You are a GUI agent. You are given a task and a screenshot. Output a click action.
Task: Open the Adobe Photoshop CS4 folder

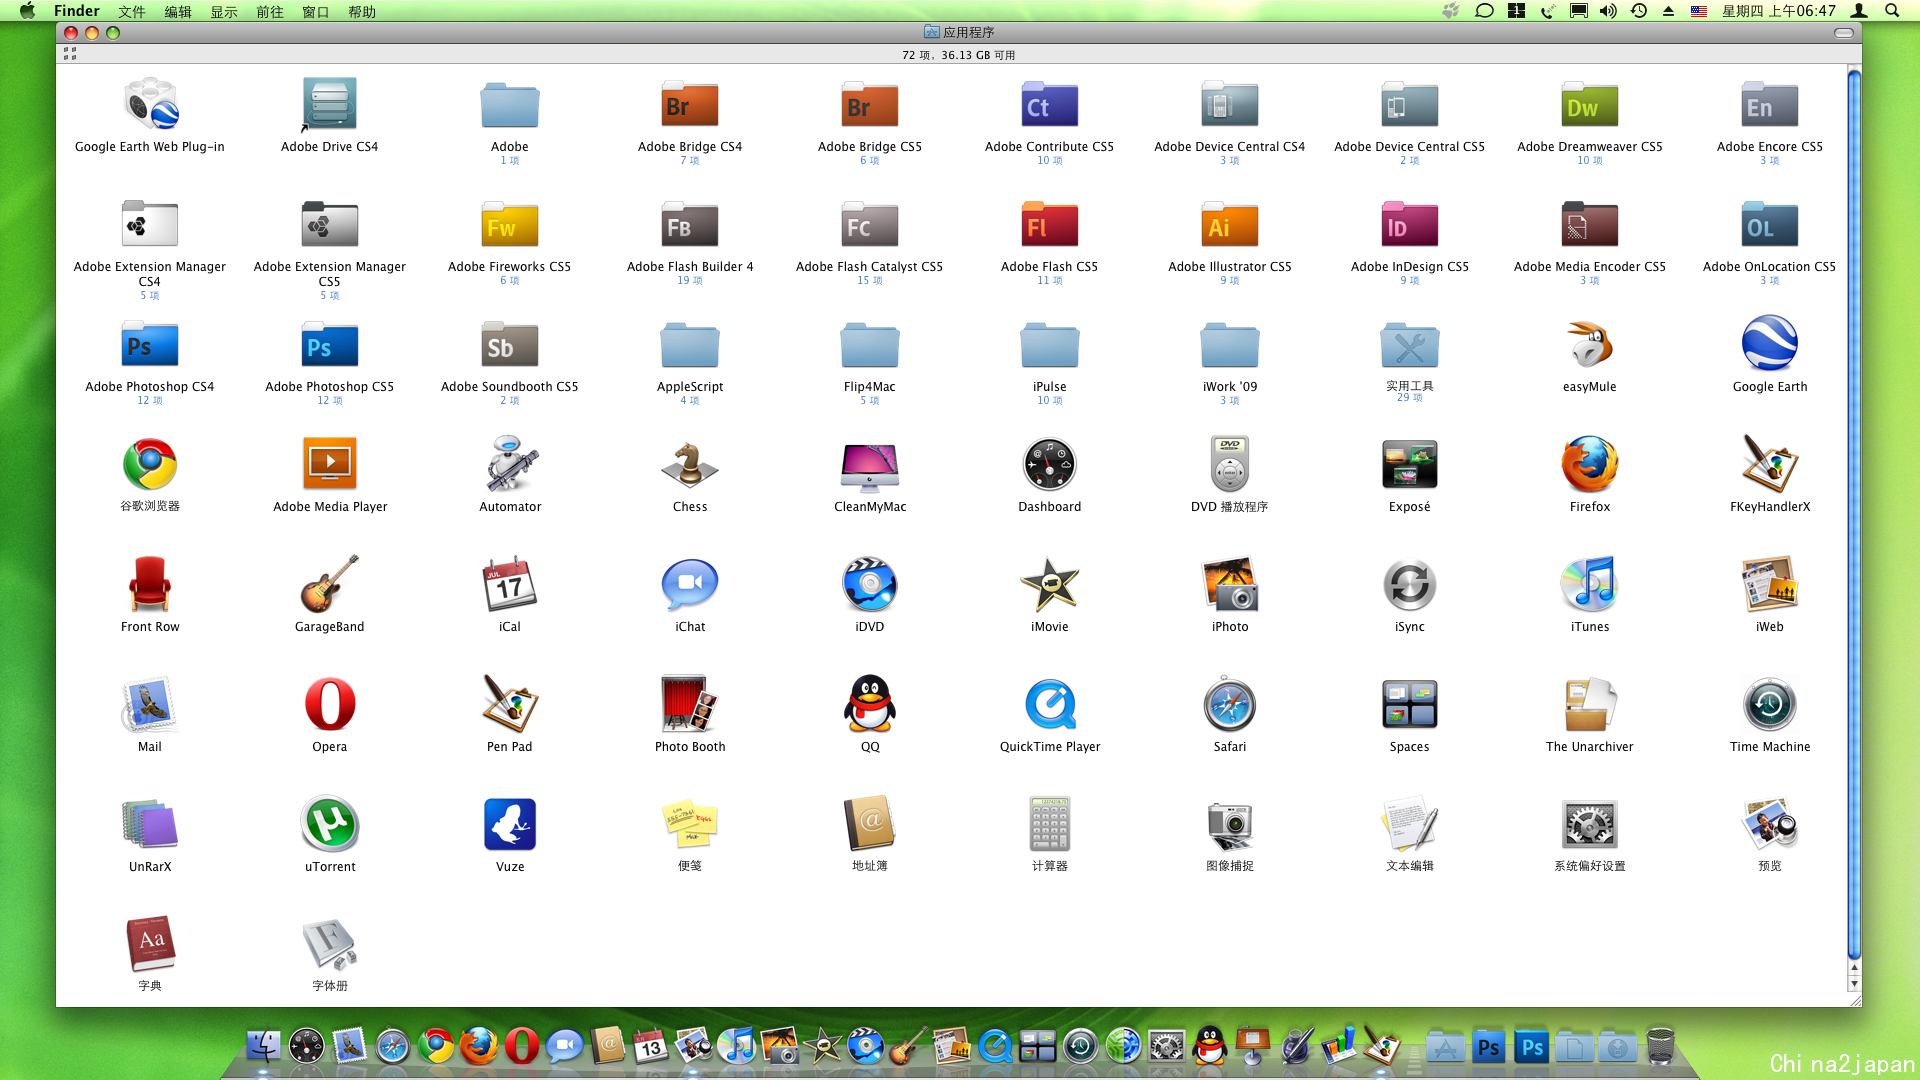(150, 344)
